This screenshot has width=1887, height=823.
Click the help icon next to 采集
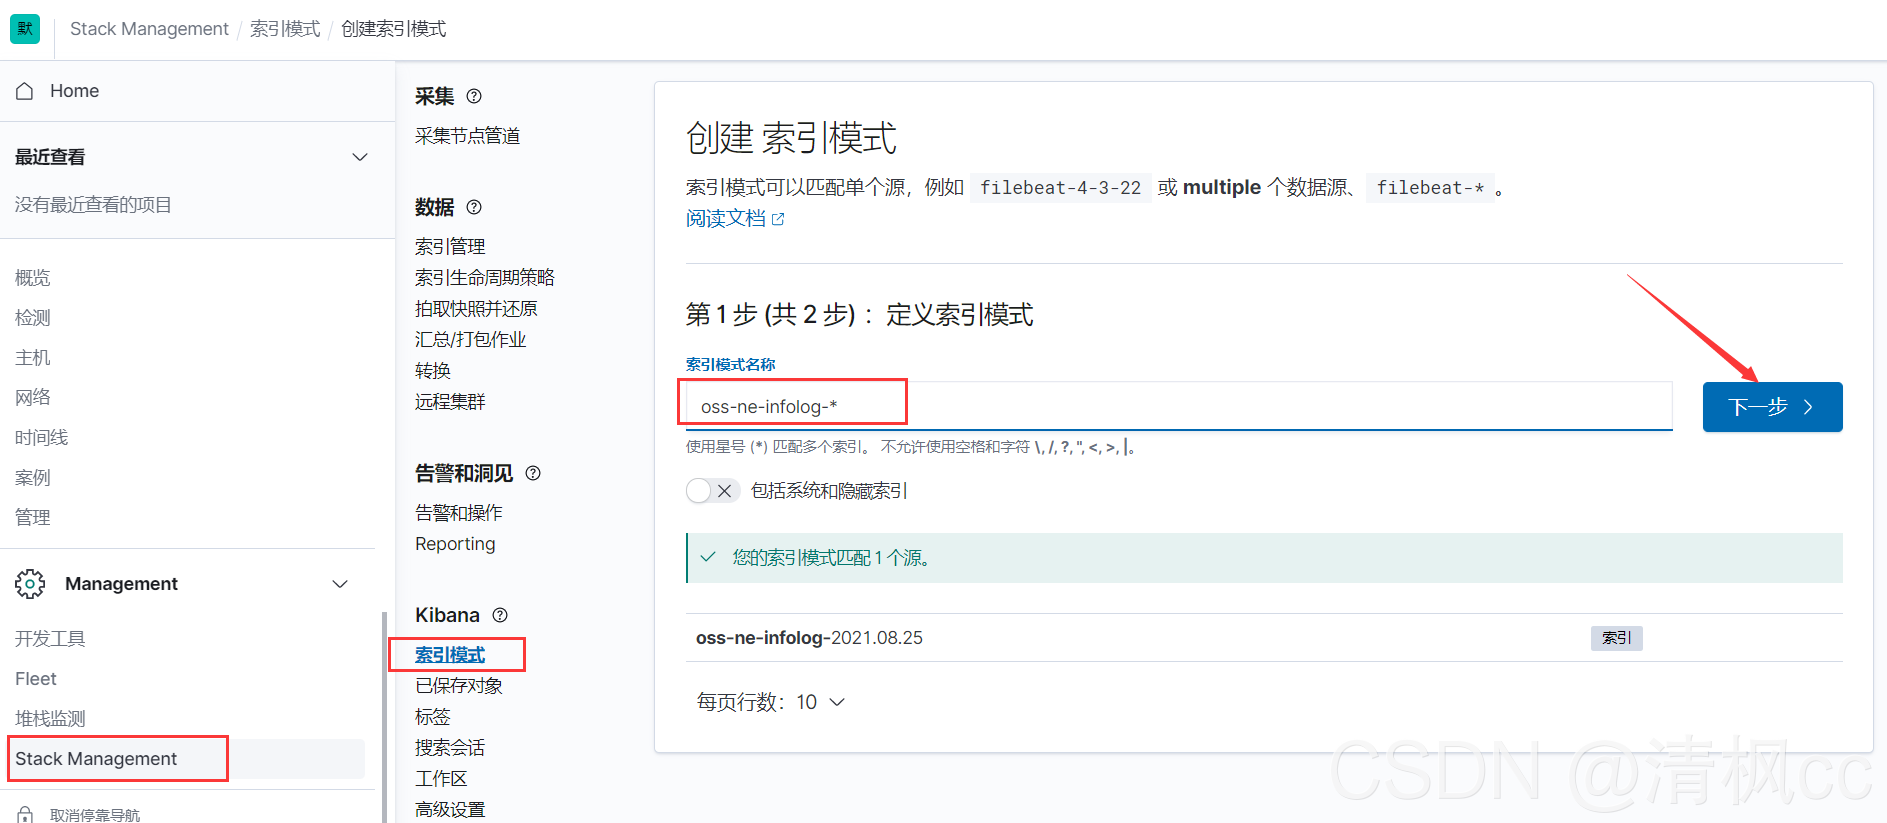(x=474, y=96)
